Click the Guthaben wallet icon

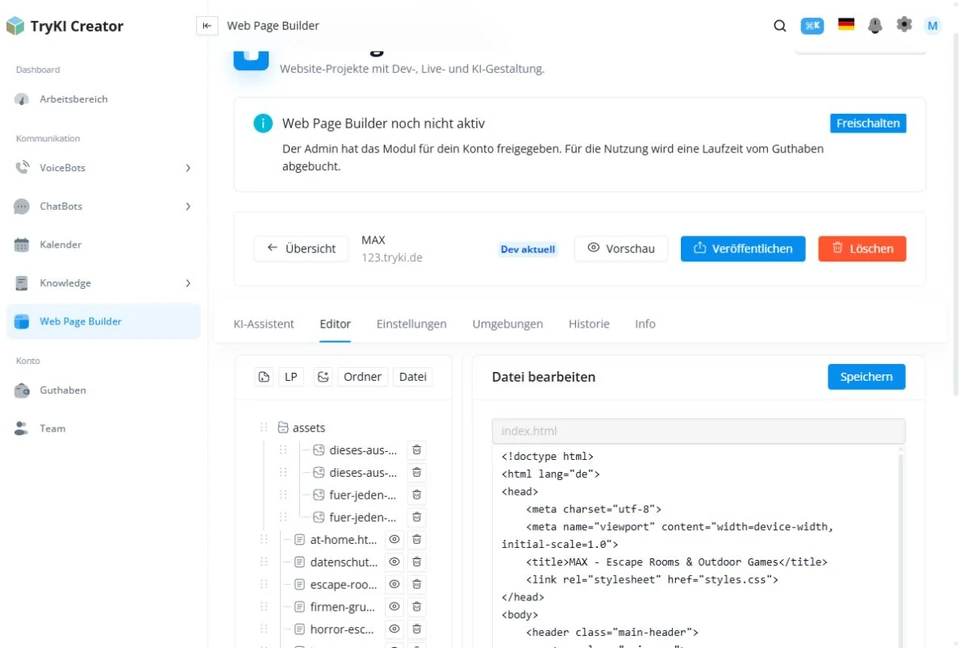point(21,390)
